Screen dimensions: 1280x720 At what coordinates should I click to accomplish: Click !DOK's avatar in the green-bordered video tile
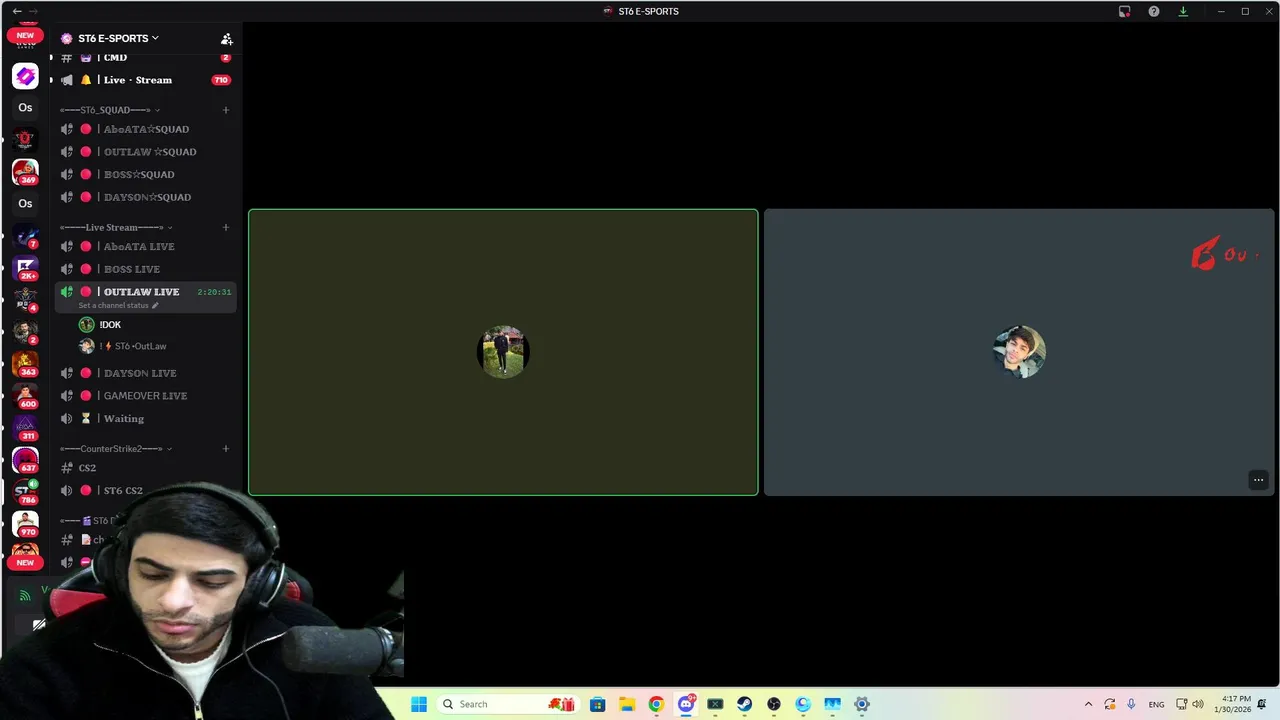[503, 352]
